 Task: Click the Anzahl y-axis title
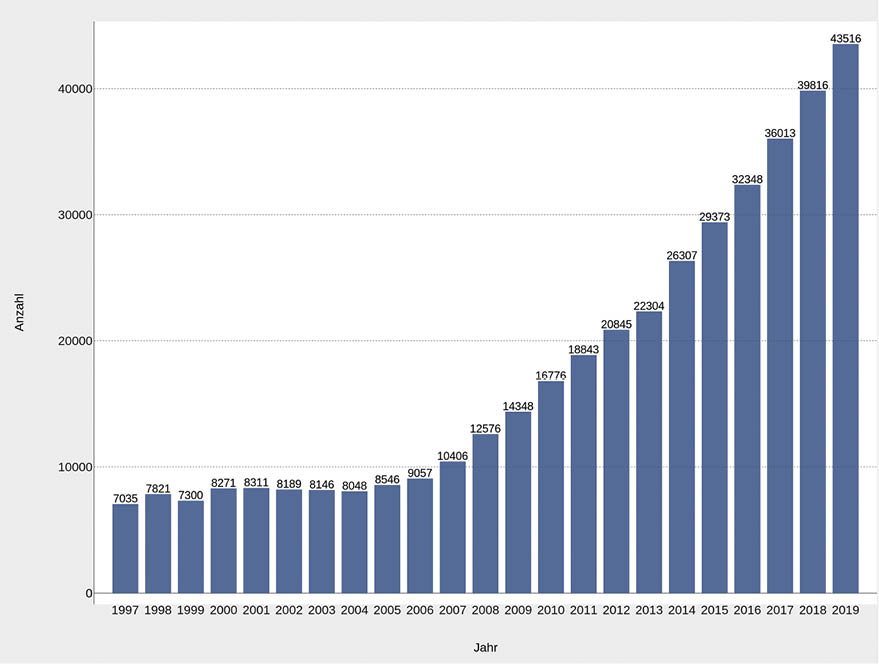pyautogui.click(x=19, y=312)
